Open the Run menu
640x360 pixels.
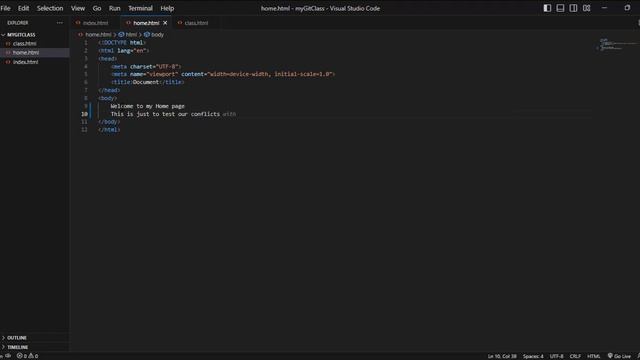[x=114, y=8]
